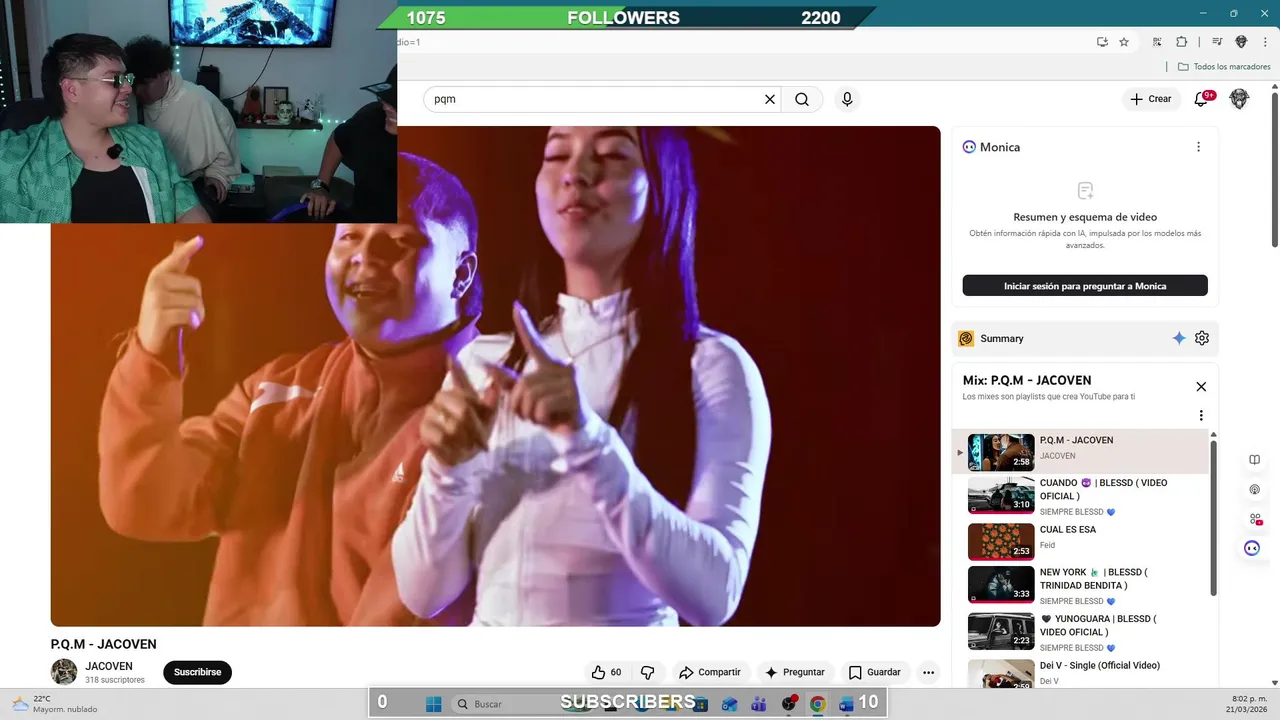Image resolution: width=1280 pixels, height=720 pixels.
Task: Click the search magnifier button
Action: click(802, 99)
